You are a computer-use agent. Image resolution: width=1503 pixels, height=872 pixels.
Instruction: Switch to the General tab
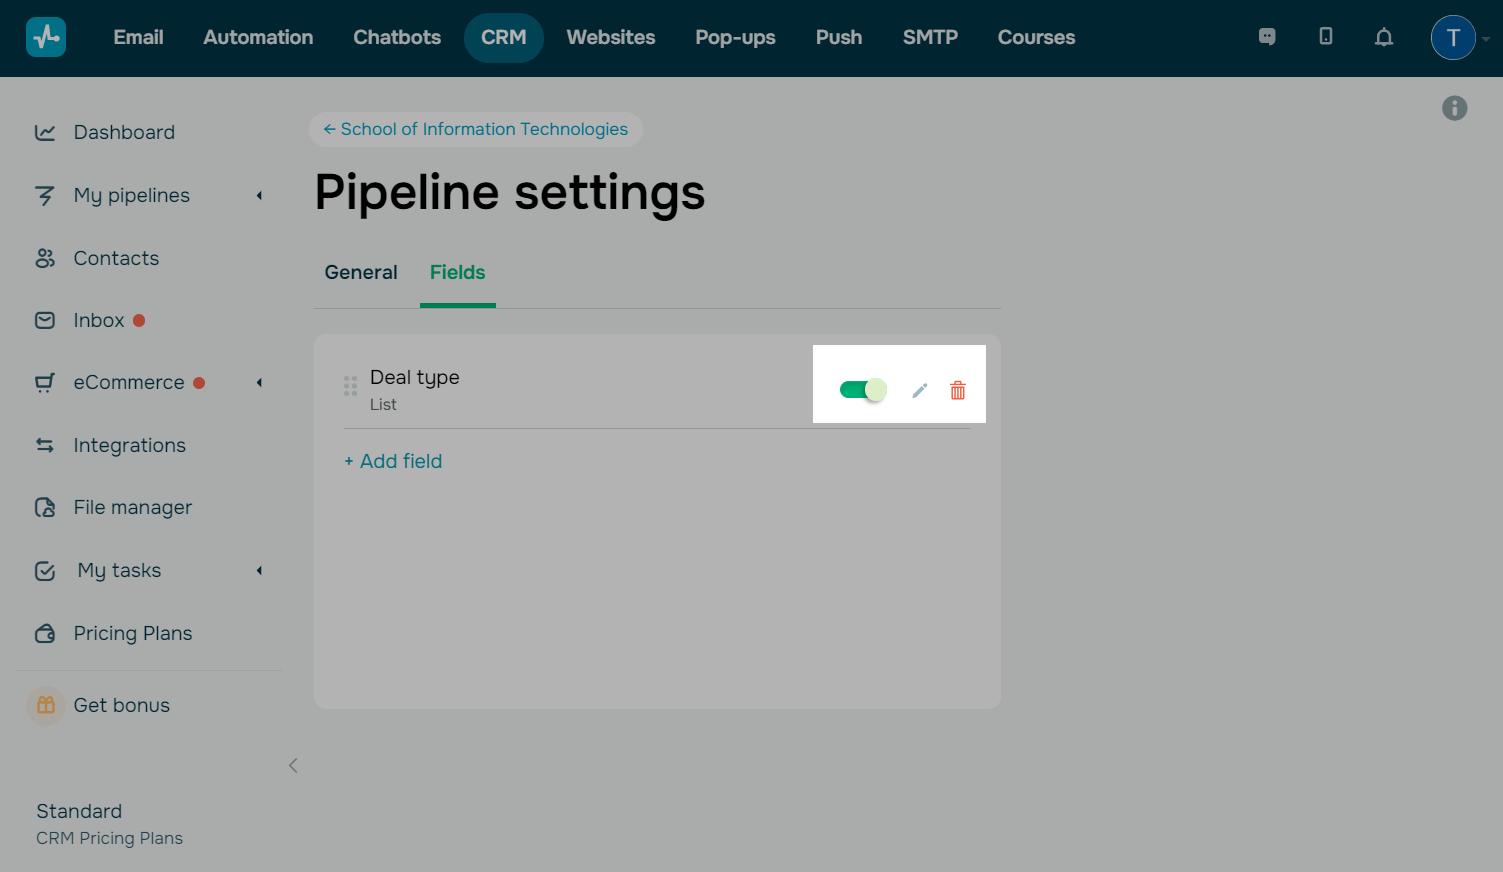[x=361, y=273]
